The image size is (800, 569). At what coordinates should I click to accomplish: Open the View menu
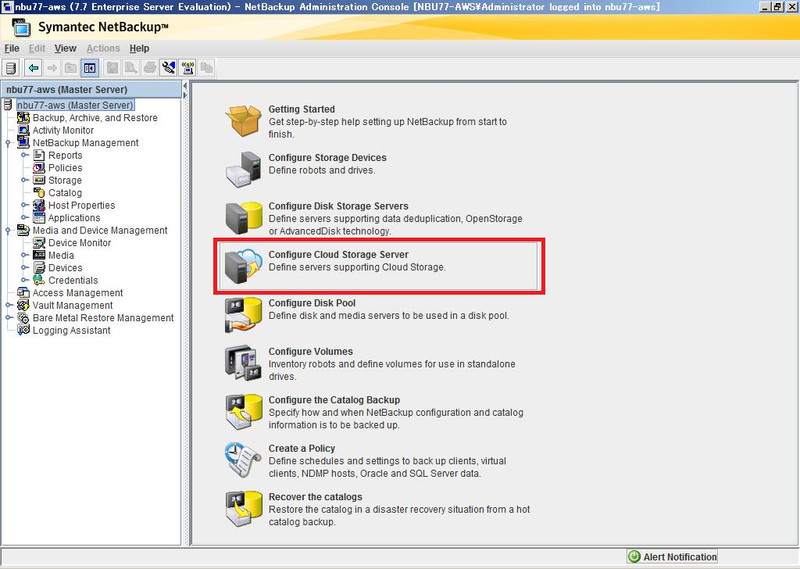[65, 48]
